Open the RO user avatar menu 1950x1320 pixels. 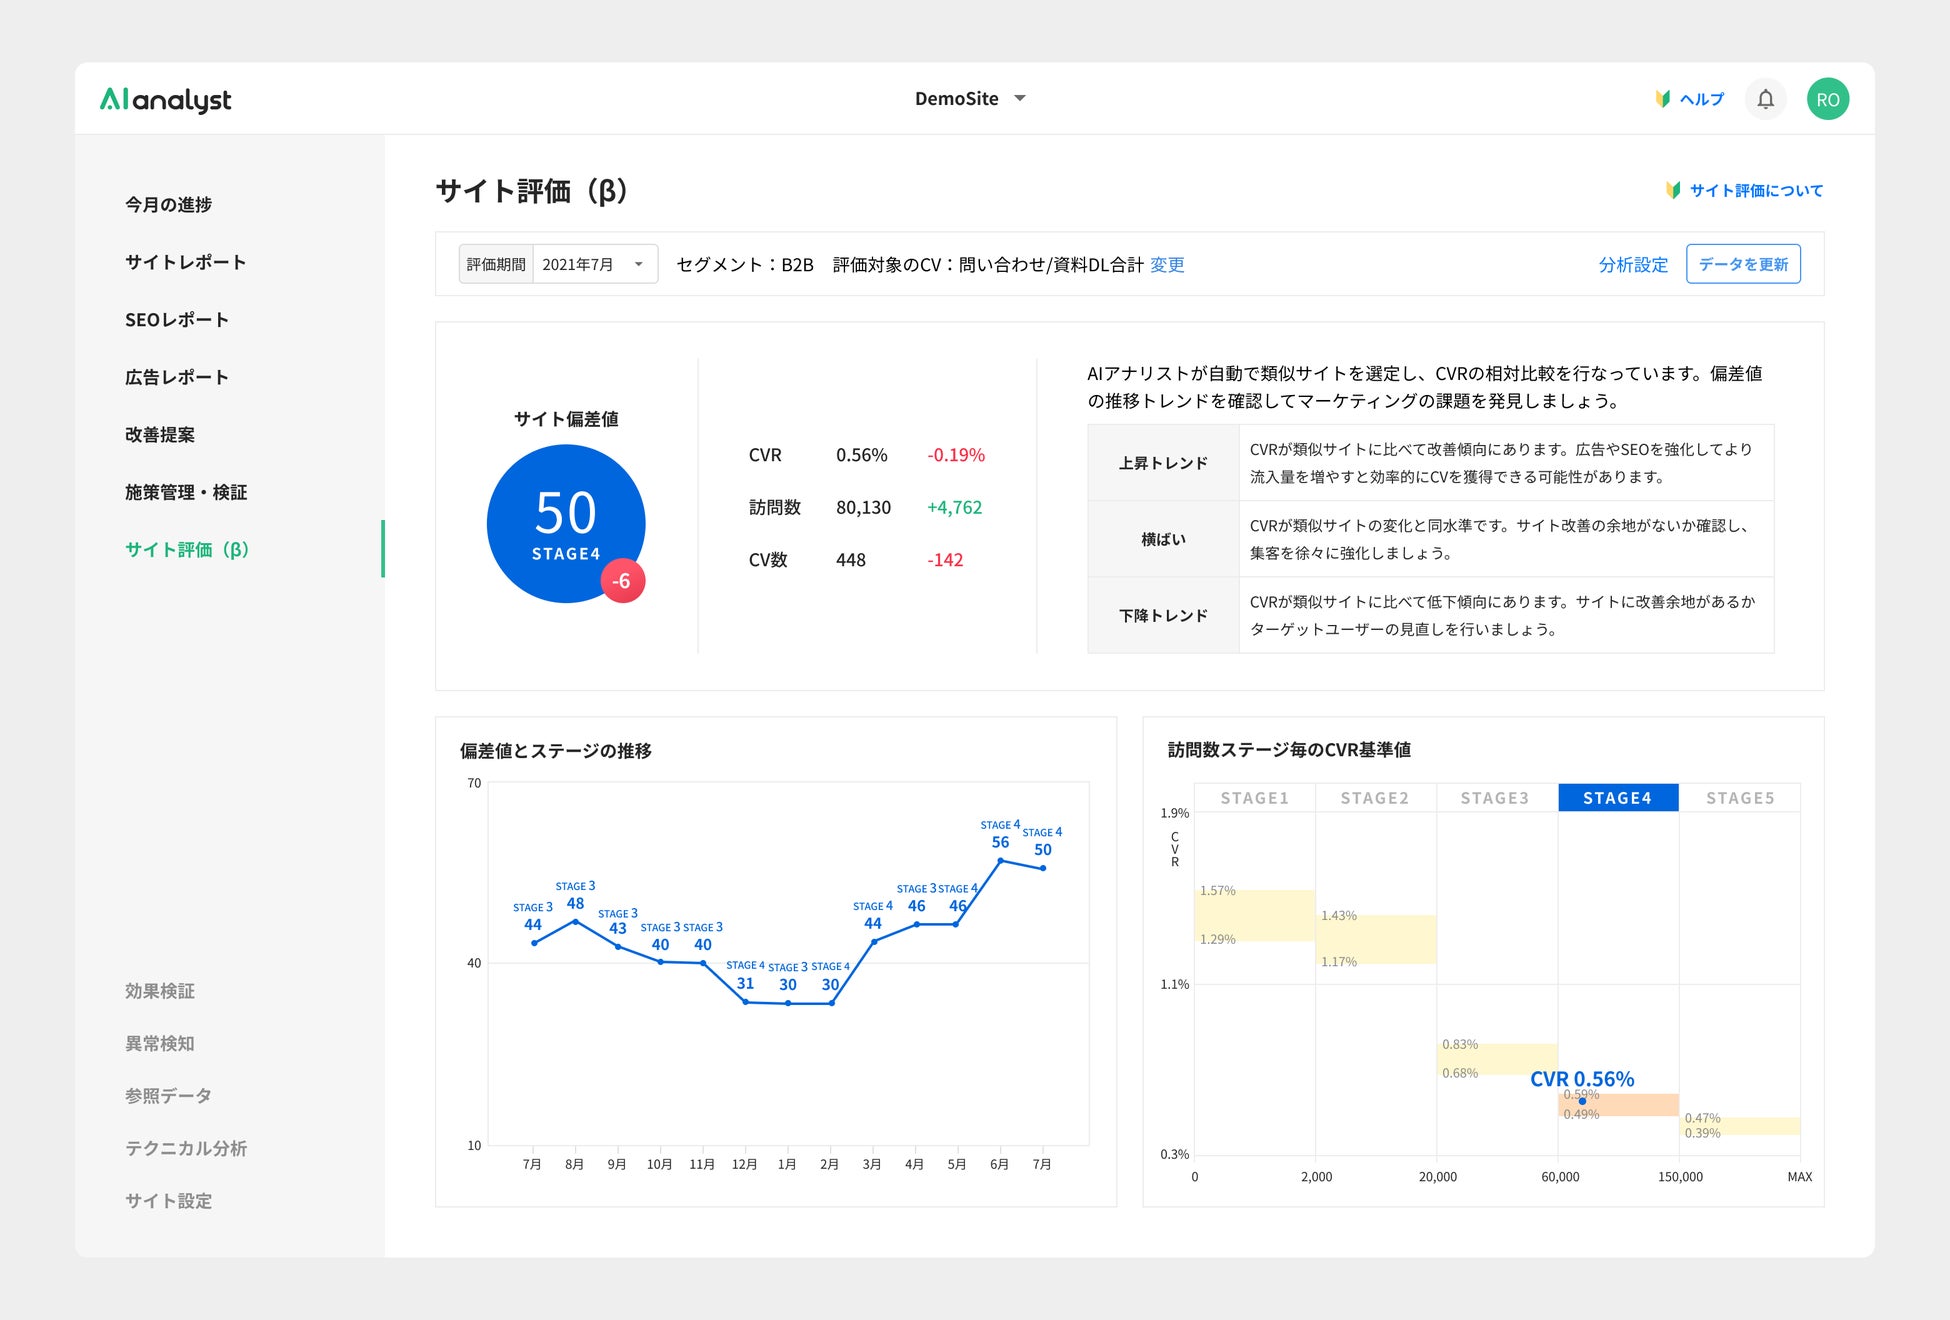1827,99
